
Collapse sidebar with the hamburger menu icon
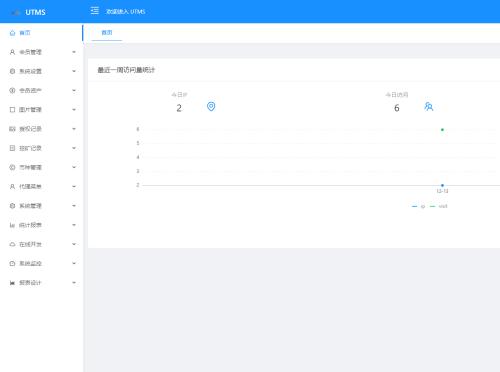click(95, 11)
